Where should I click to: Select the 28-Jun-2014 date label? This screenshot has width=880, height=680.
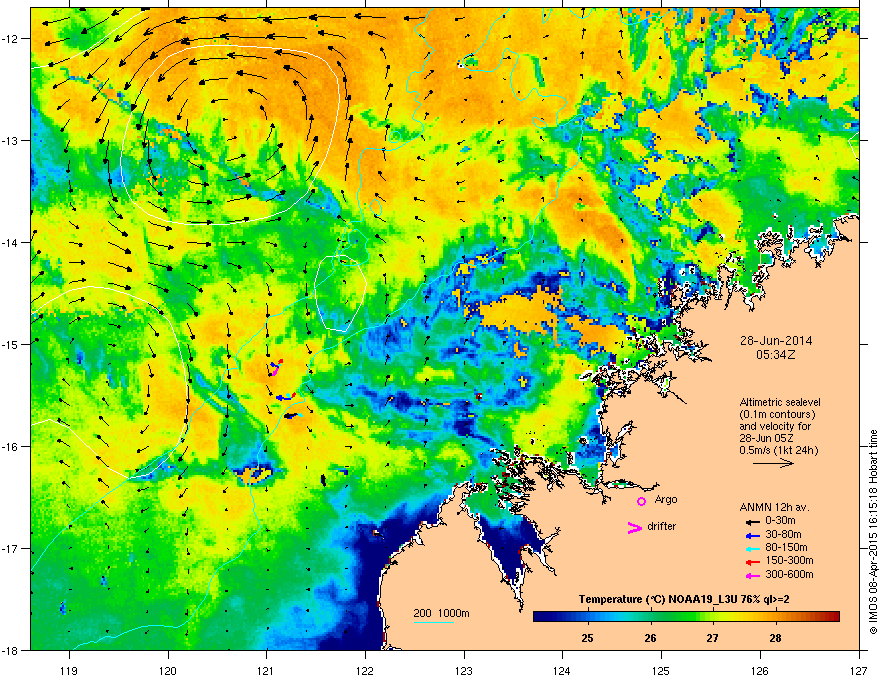[776, 341]
